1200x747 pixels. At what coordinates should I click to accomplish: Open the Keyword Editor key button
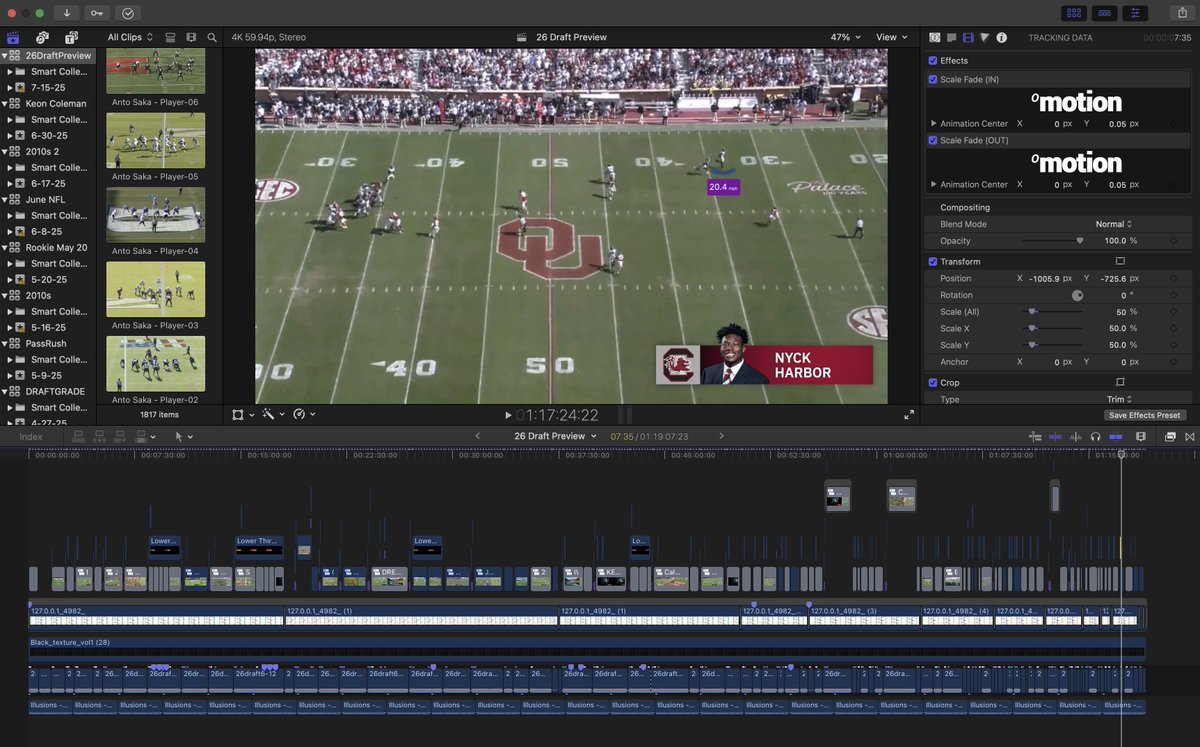[97, 13]
